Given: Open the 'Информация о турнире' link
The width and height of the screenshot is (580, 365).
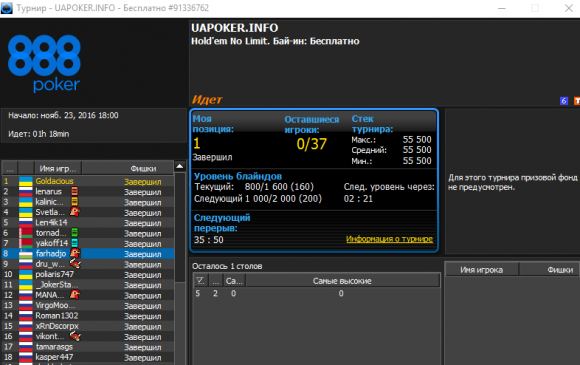Looking at the screenshot, I should point(390,239).
